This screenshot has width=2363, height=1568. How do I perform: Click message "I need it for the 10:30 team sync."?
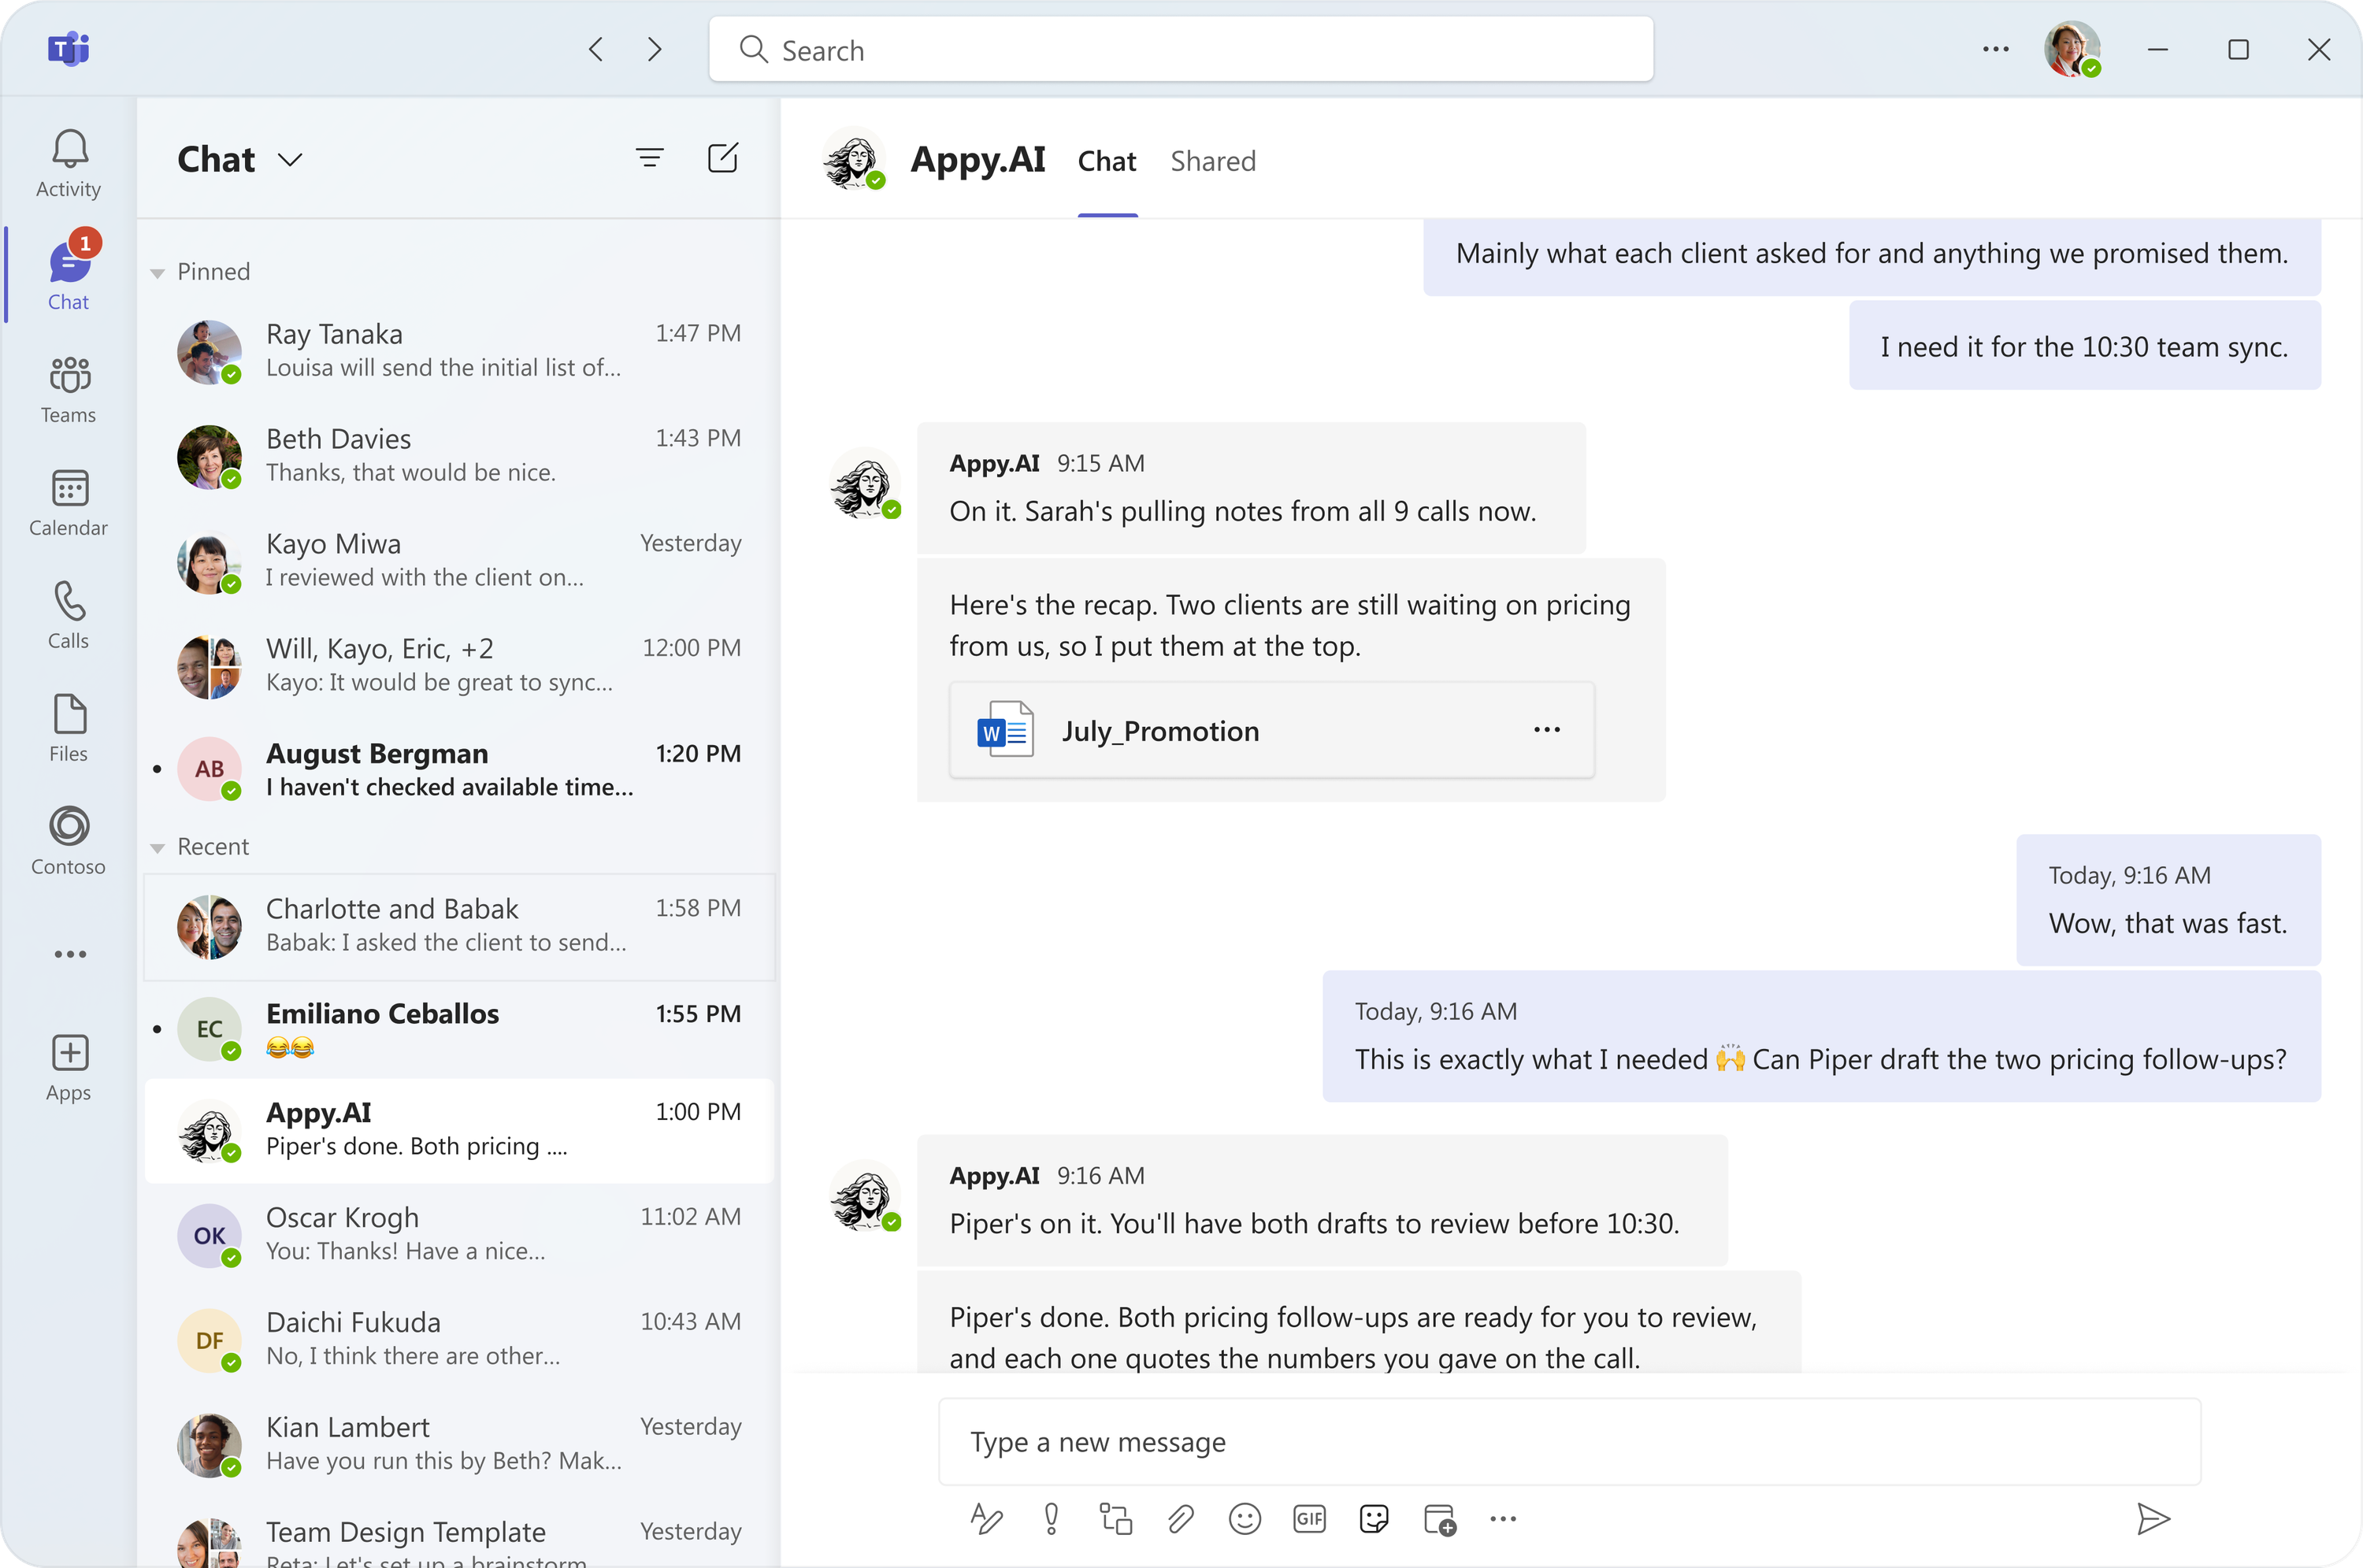[2084, 346]
